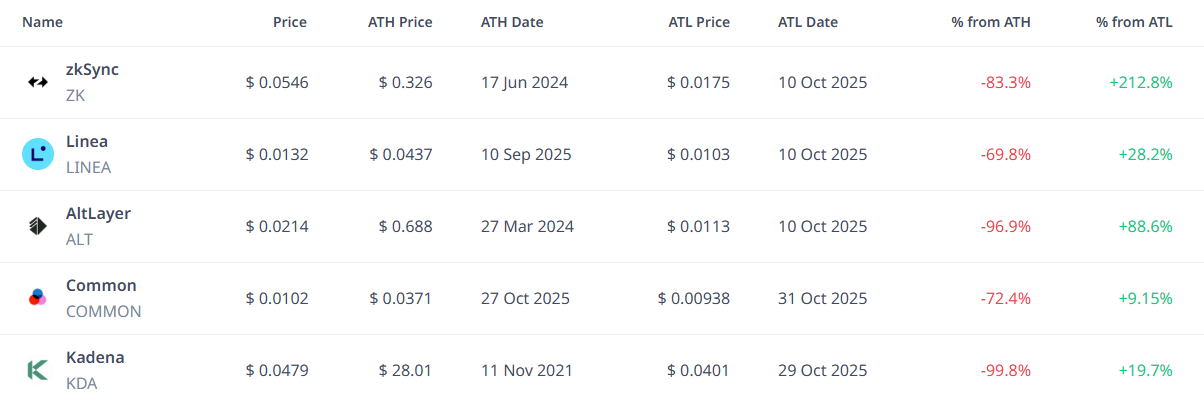Sort by ATL Price column header

pyautogui.click(x=699, y=22)
